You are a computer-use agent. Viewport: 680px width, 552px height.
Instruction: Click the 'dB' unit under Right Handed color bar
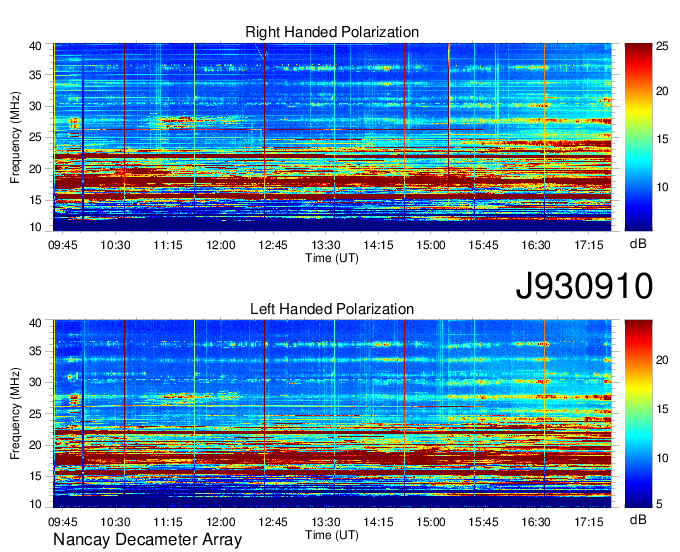(638, 244)
